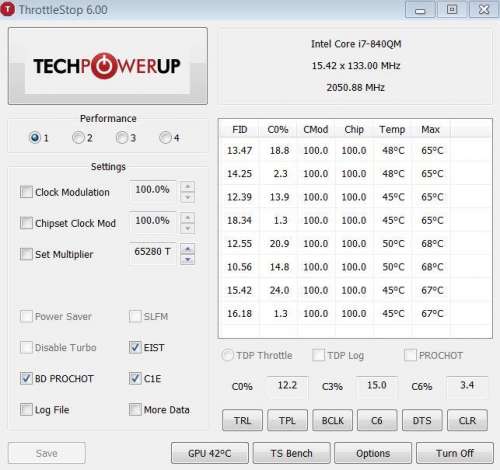Click the CLR button to reset values
The width and height of the screenshot is (500, 470).
[x=467, y=420]
